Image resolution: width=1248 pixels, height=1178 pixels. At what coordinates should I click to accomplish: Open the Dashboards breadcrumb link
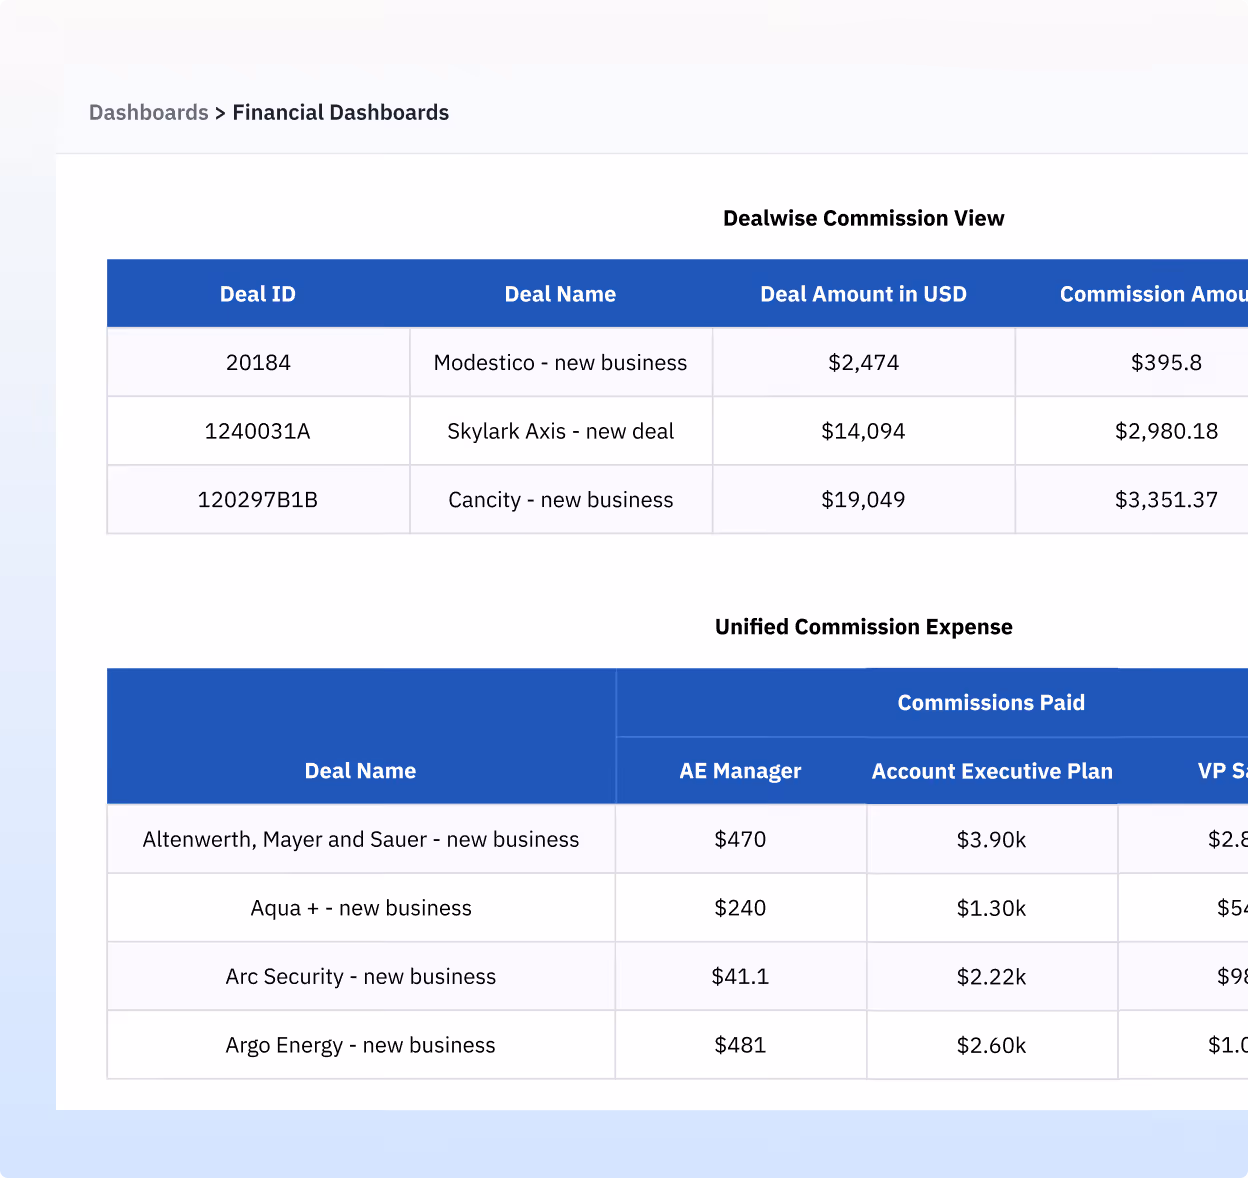coord(148,112)
